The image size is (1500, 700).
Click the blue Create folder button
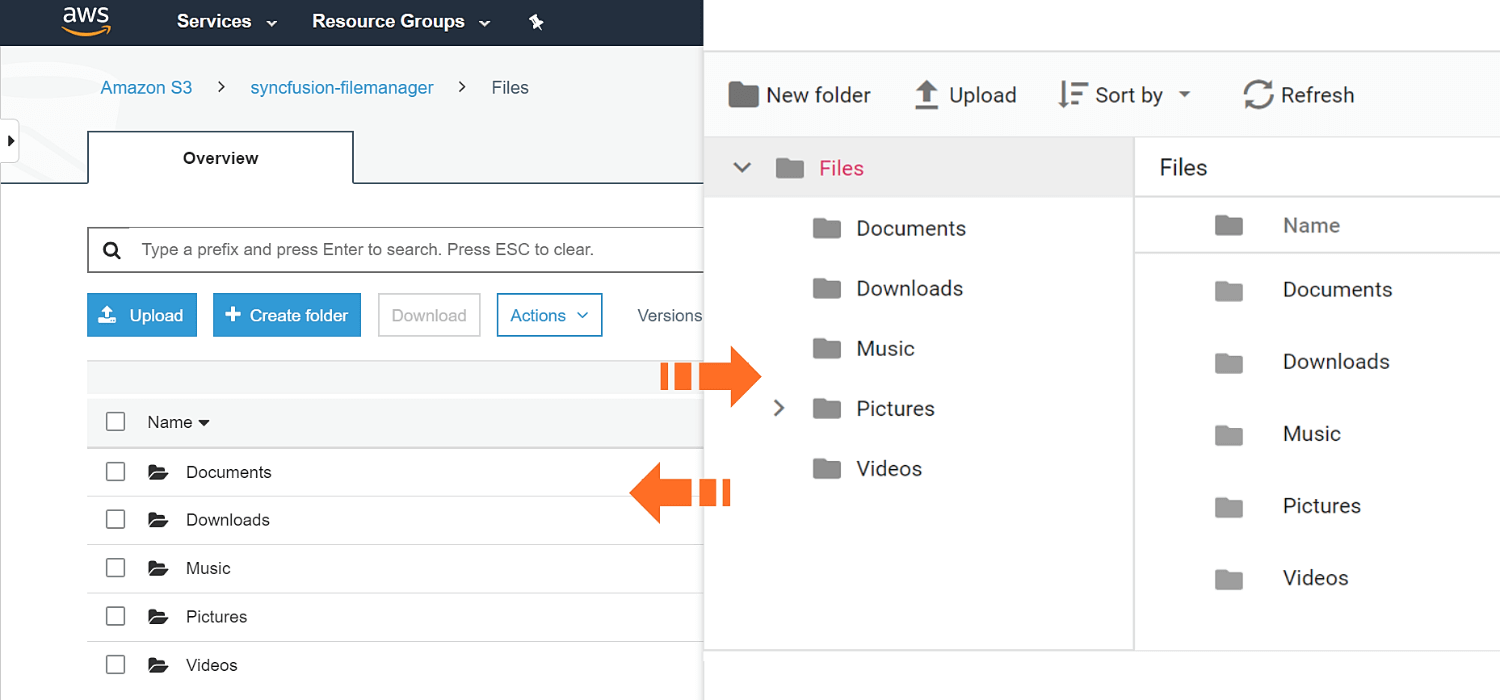click(287, 315)
